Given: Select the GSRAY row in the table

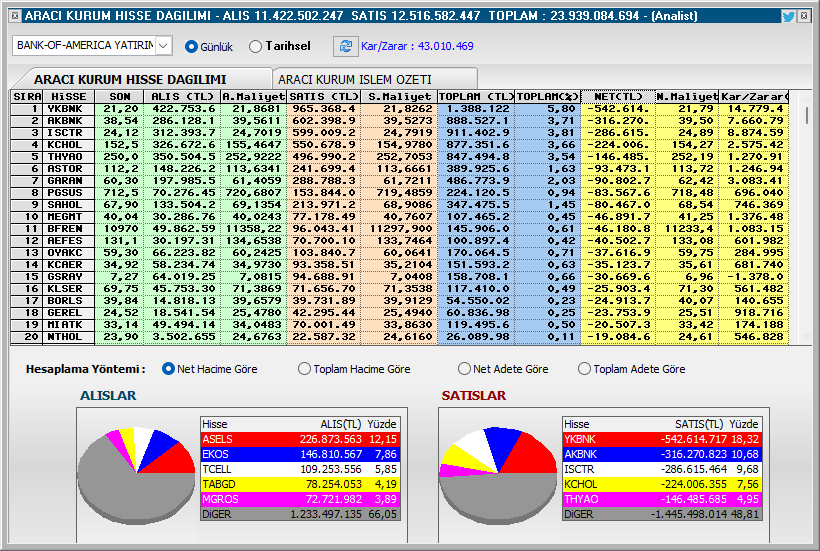Looking at the screenshot, I should click(x=400, y=277).
